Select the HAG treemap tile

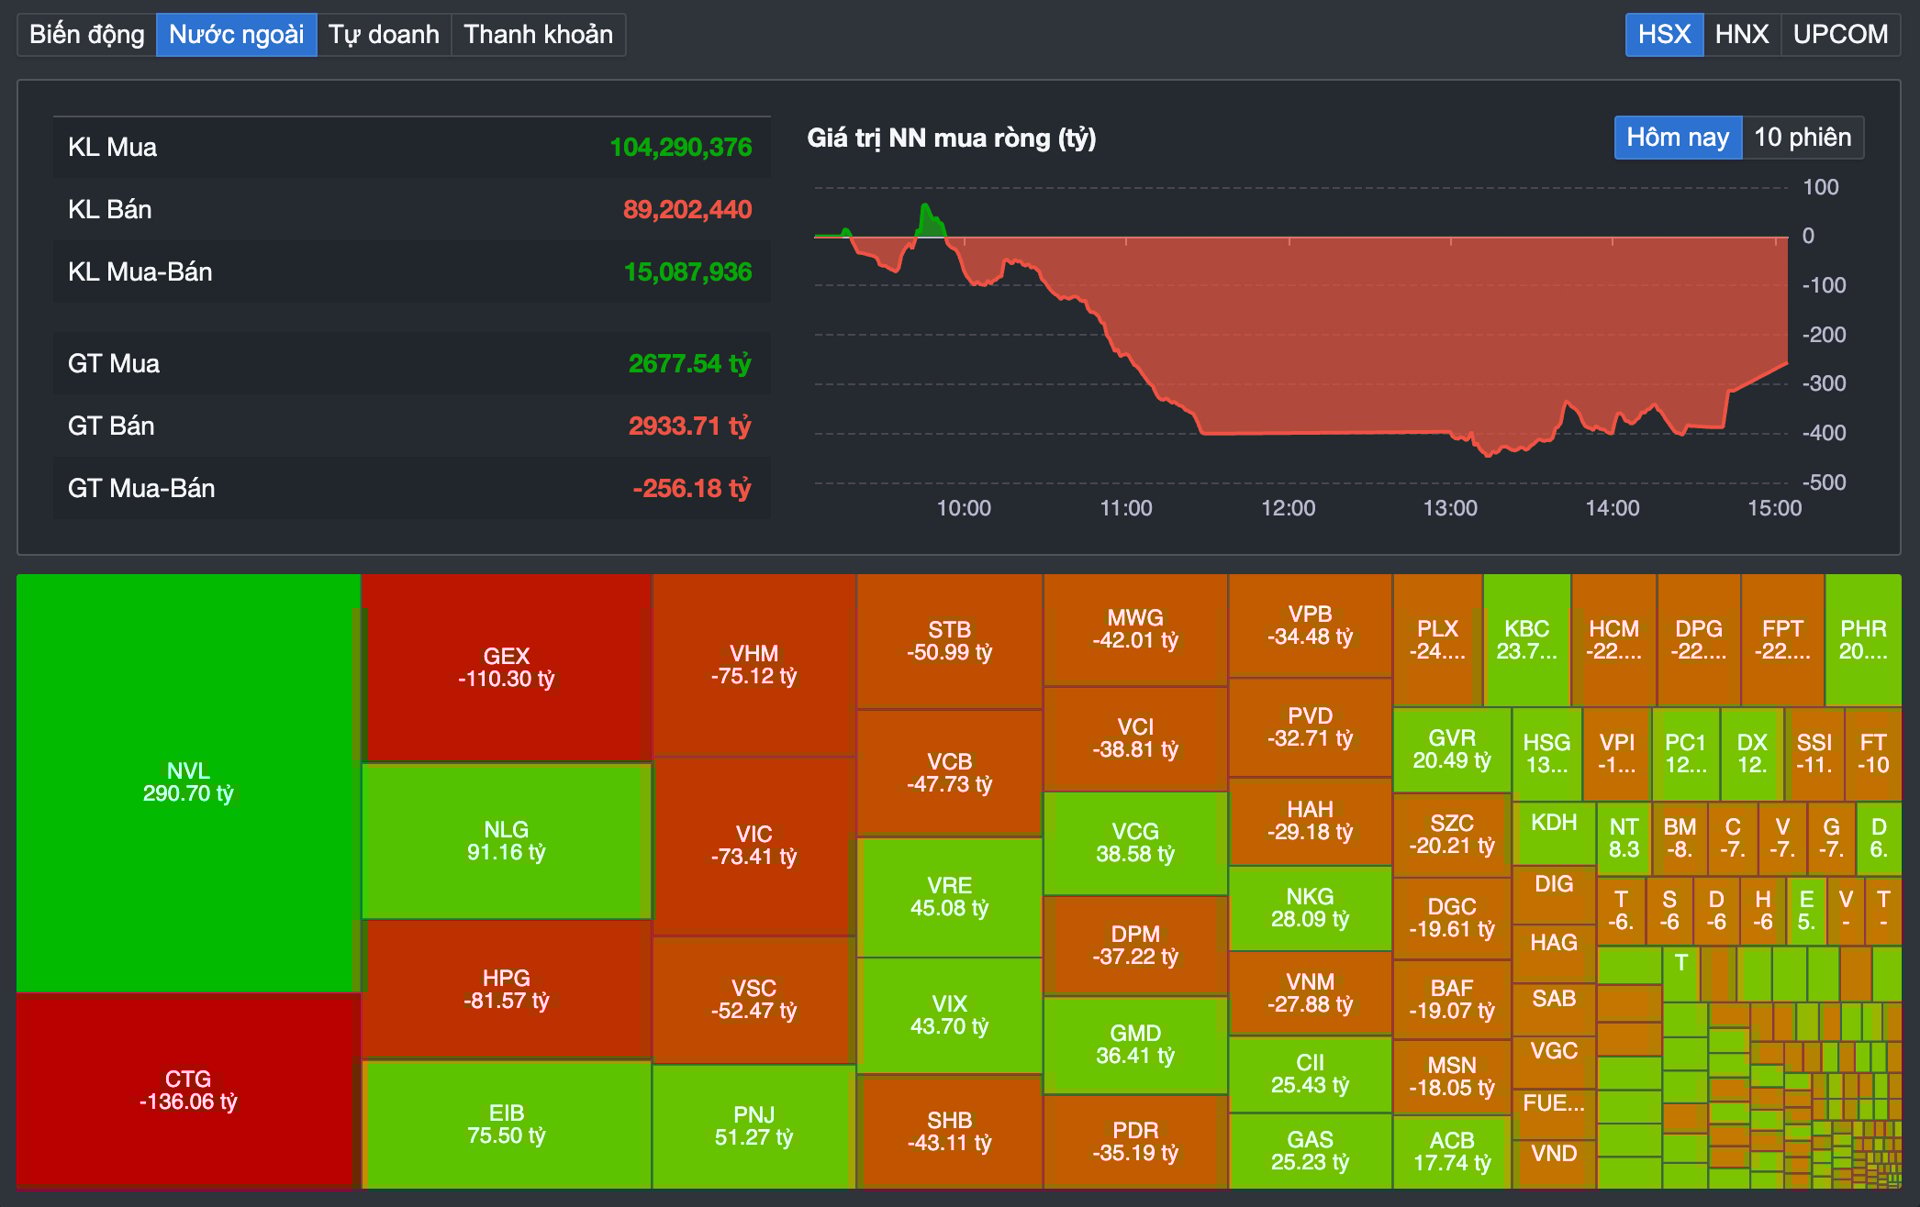pyautogui.click(x=1554, y=953)
